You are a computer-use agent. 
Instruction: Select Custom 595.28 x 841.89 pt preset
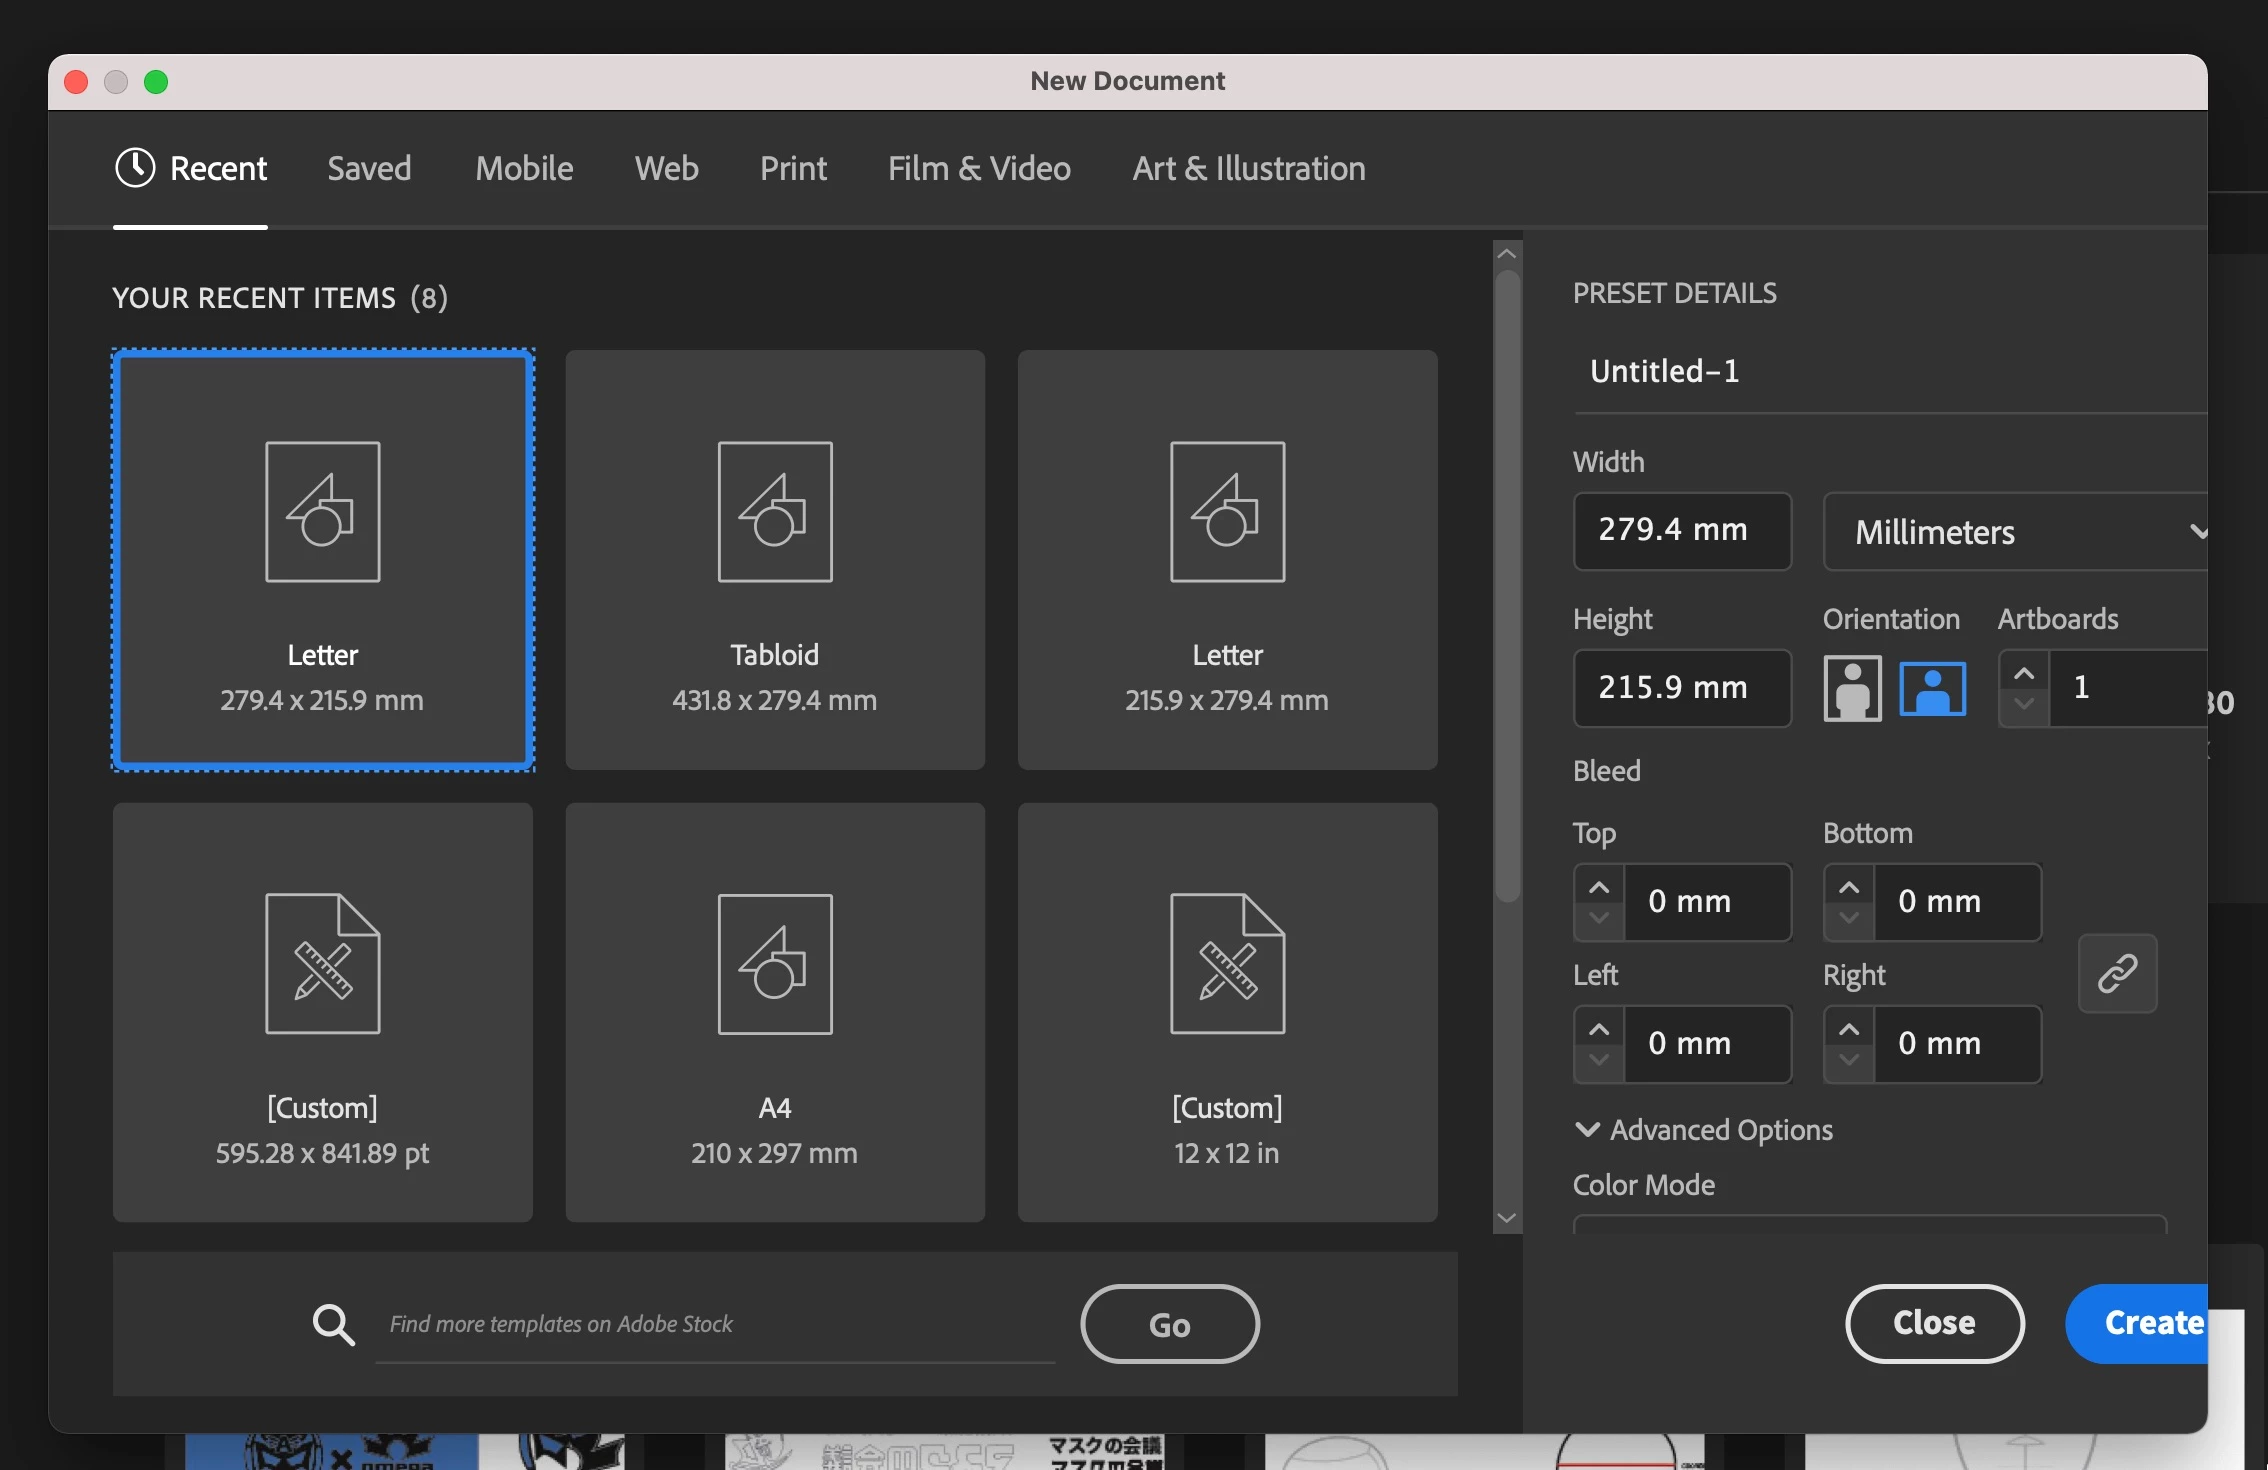tap(322, 1012)
